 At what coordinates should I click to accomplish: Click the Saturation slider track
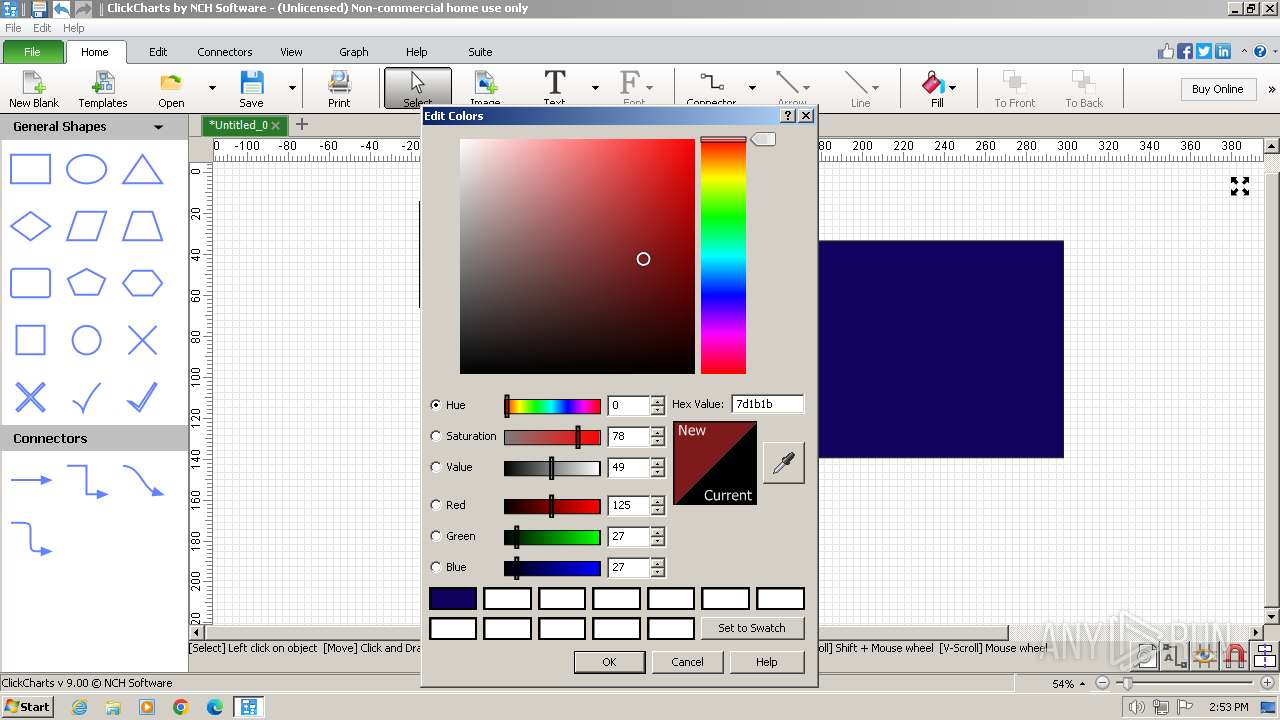(x=552, y=436)
